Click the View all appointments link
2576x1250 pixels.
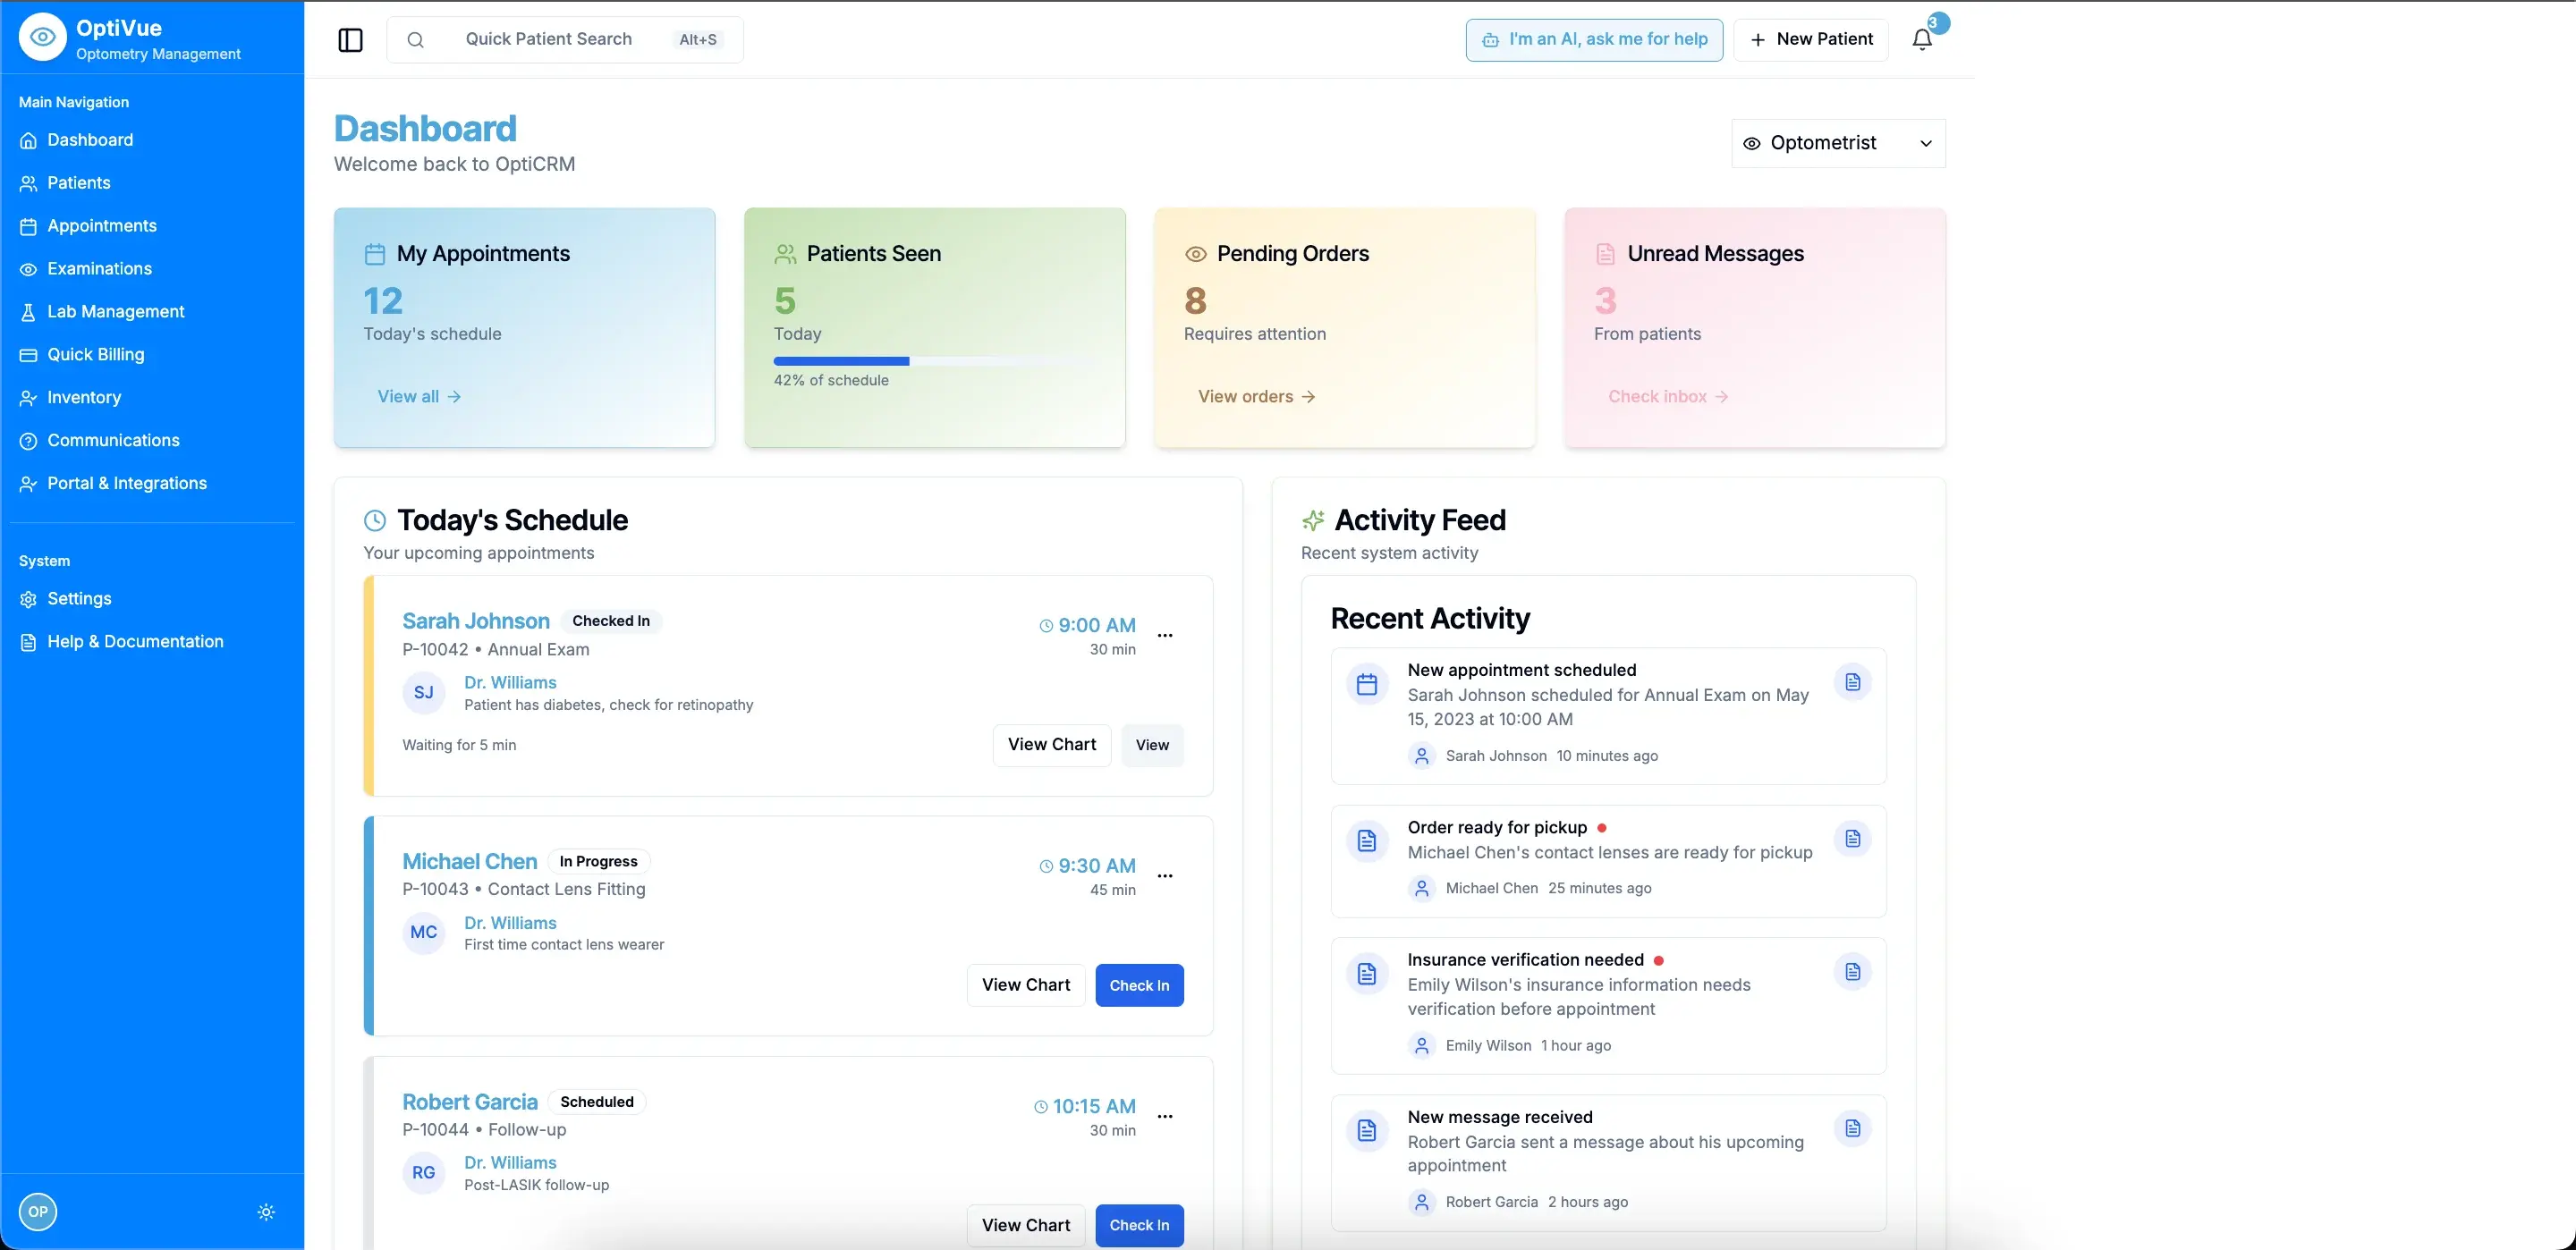pos(418,396)
